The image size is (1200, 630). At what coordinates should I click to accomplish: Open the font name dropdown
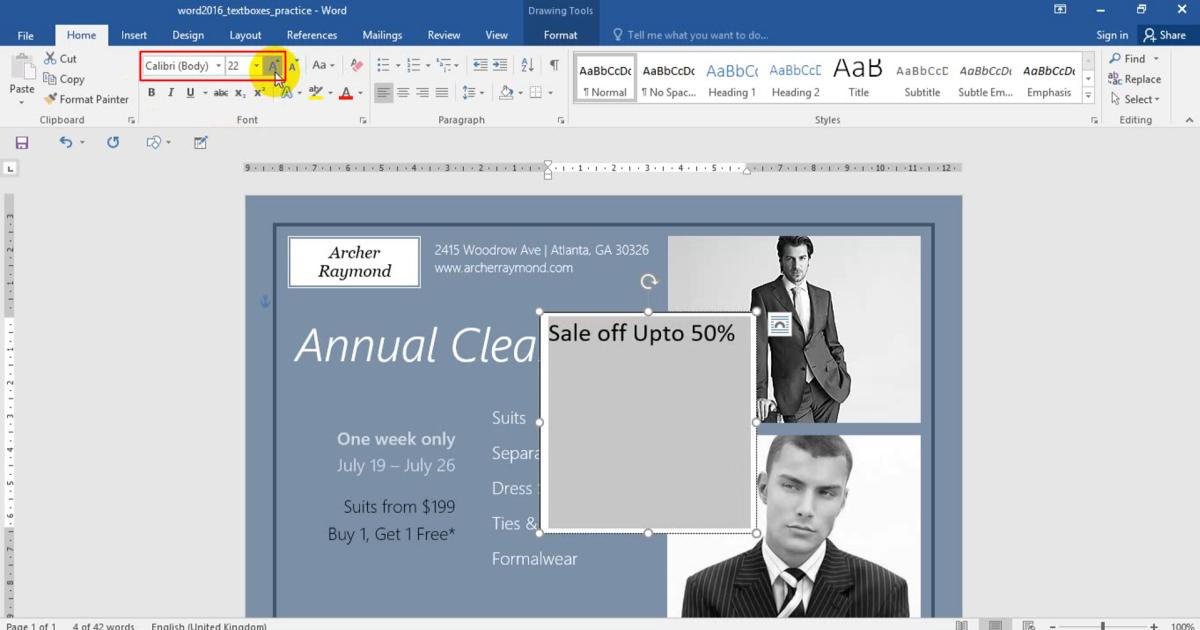coord(218,66)
